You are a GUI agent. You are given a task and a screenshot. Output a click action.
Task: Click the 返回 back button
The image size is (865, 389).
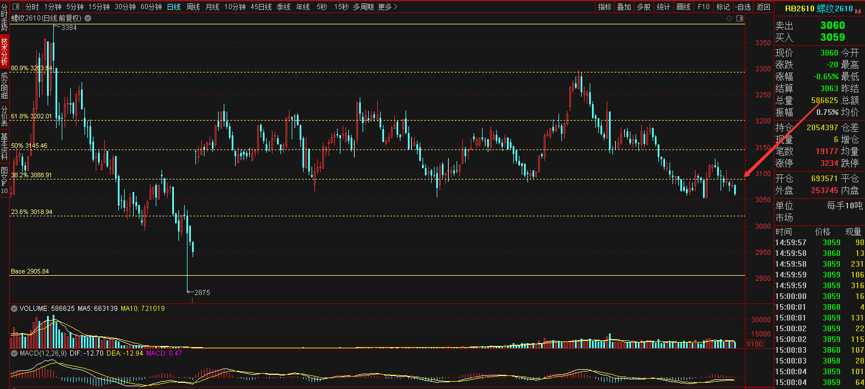tap(763, 7)
